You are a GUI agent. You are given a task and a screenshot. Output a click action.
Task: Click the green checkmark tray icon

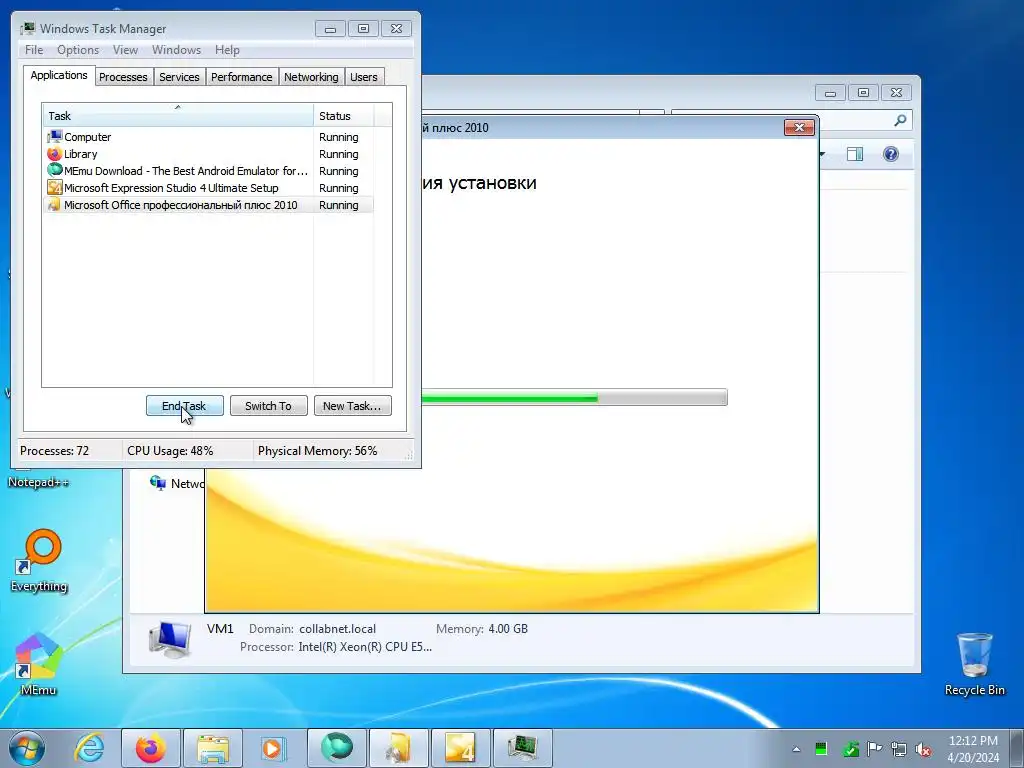850,749
